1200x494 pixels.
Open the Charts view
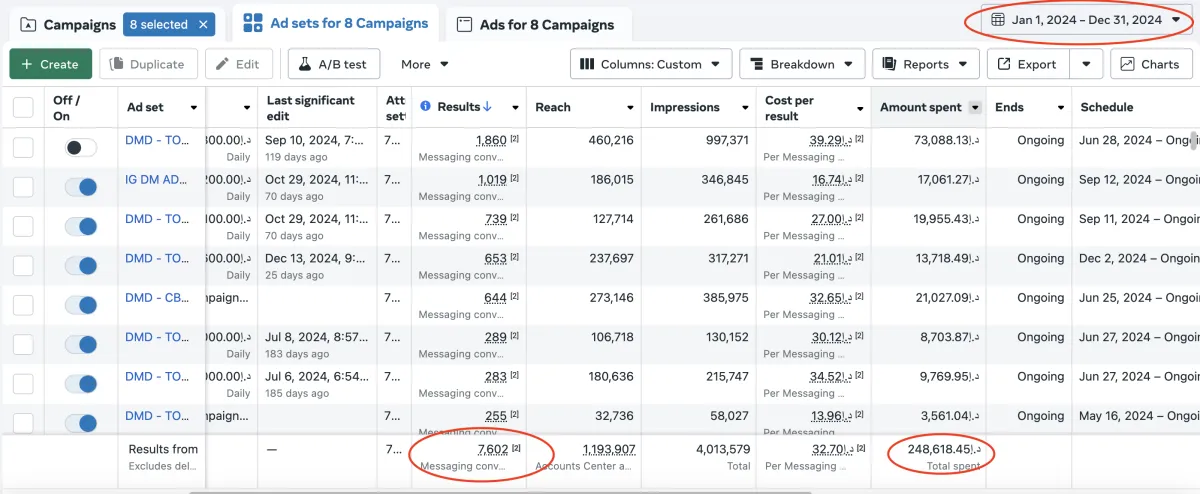[1150, 64]
